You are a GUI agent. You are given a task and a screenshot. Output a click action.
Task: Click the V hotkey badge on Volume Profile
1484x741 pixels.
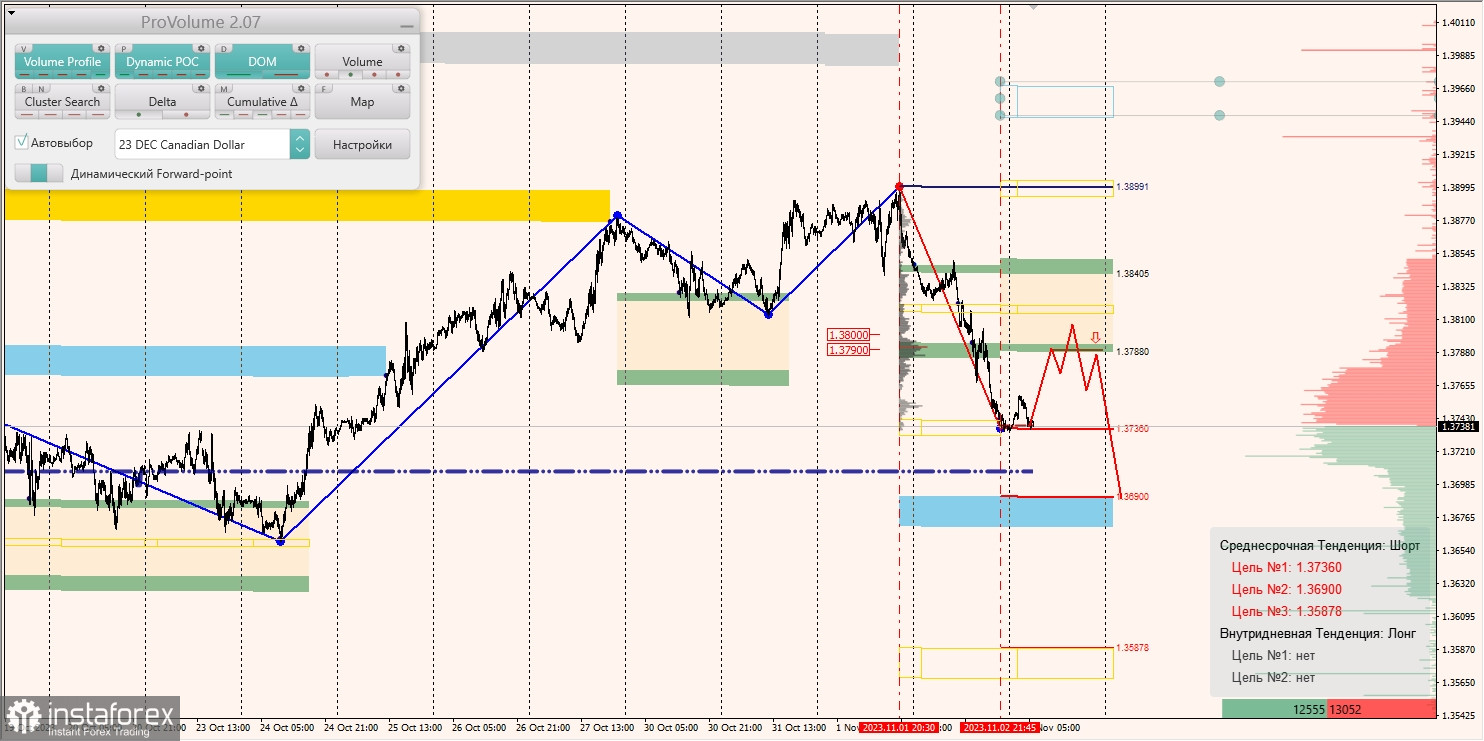click(24, 48)
